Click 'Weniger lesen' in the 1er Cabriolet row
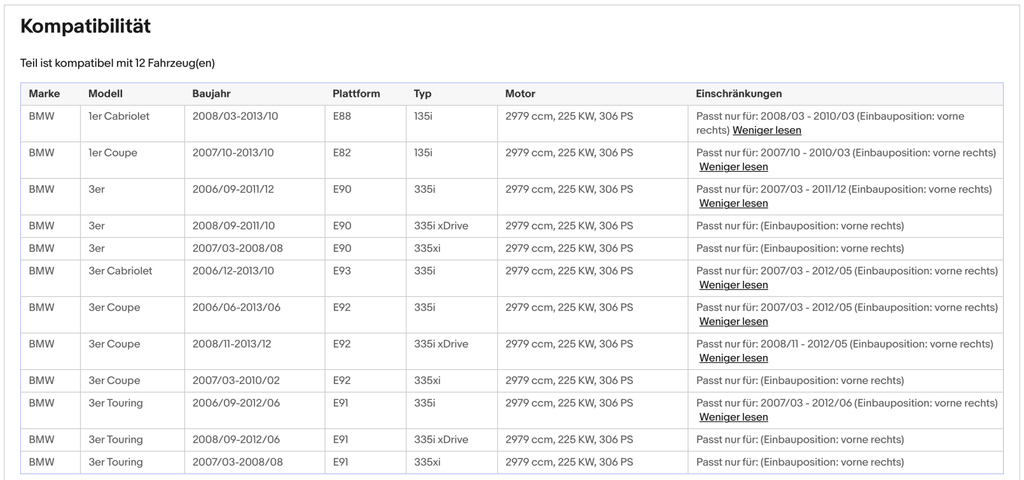Viewport: 1024px width, 480px height. [767, 130]
